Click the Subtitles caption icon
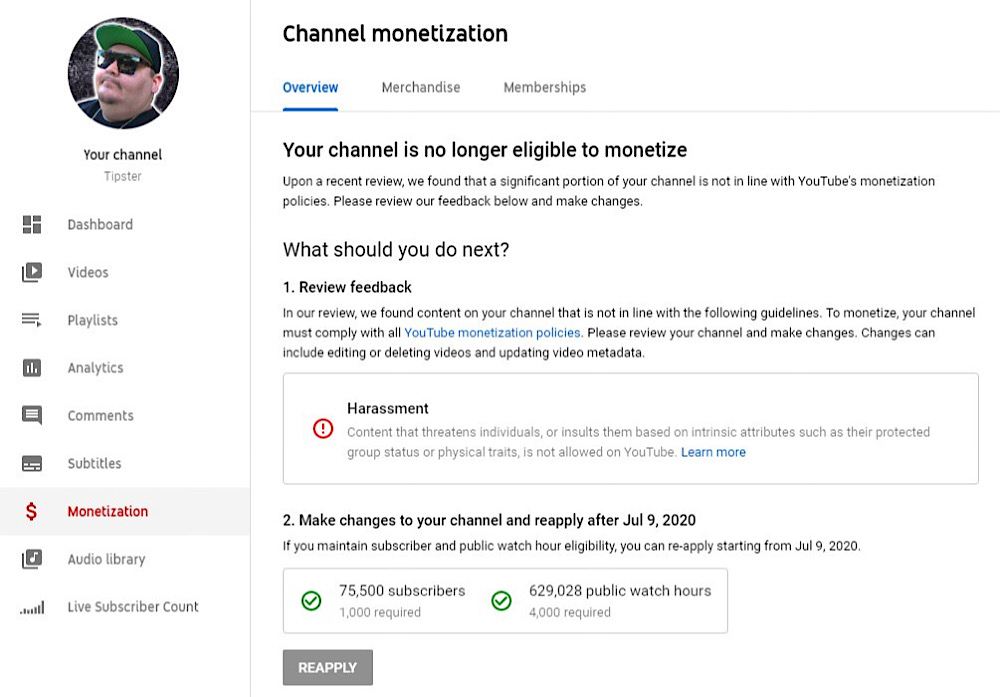Image resolution: width=1000 pixels, height=697 pixels. (x=32, y=464)
